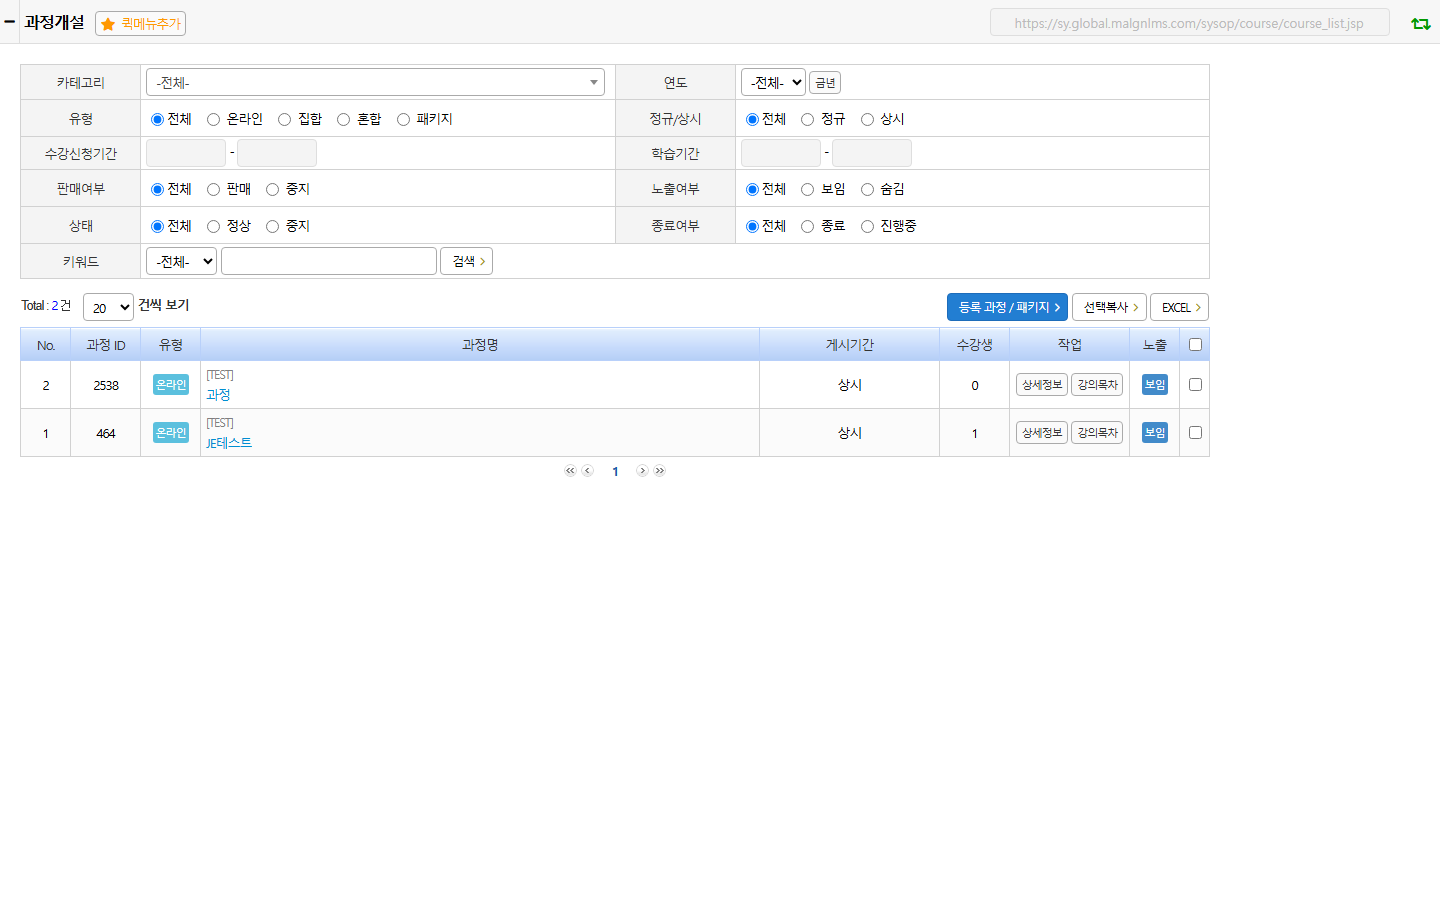Toggle 보임 exposure badge for course 464
The width and height of the screenshot is (1440, 900).
(x=1155, y=433)
